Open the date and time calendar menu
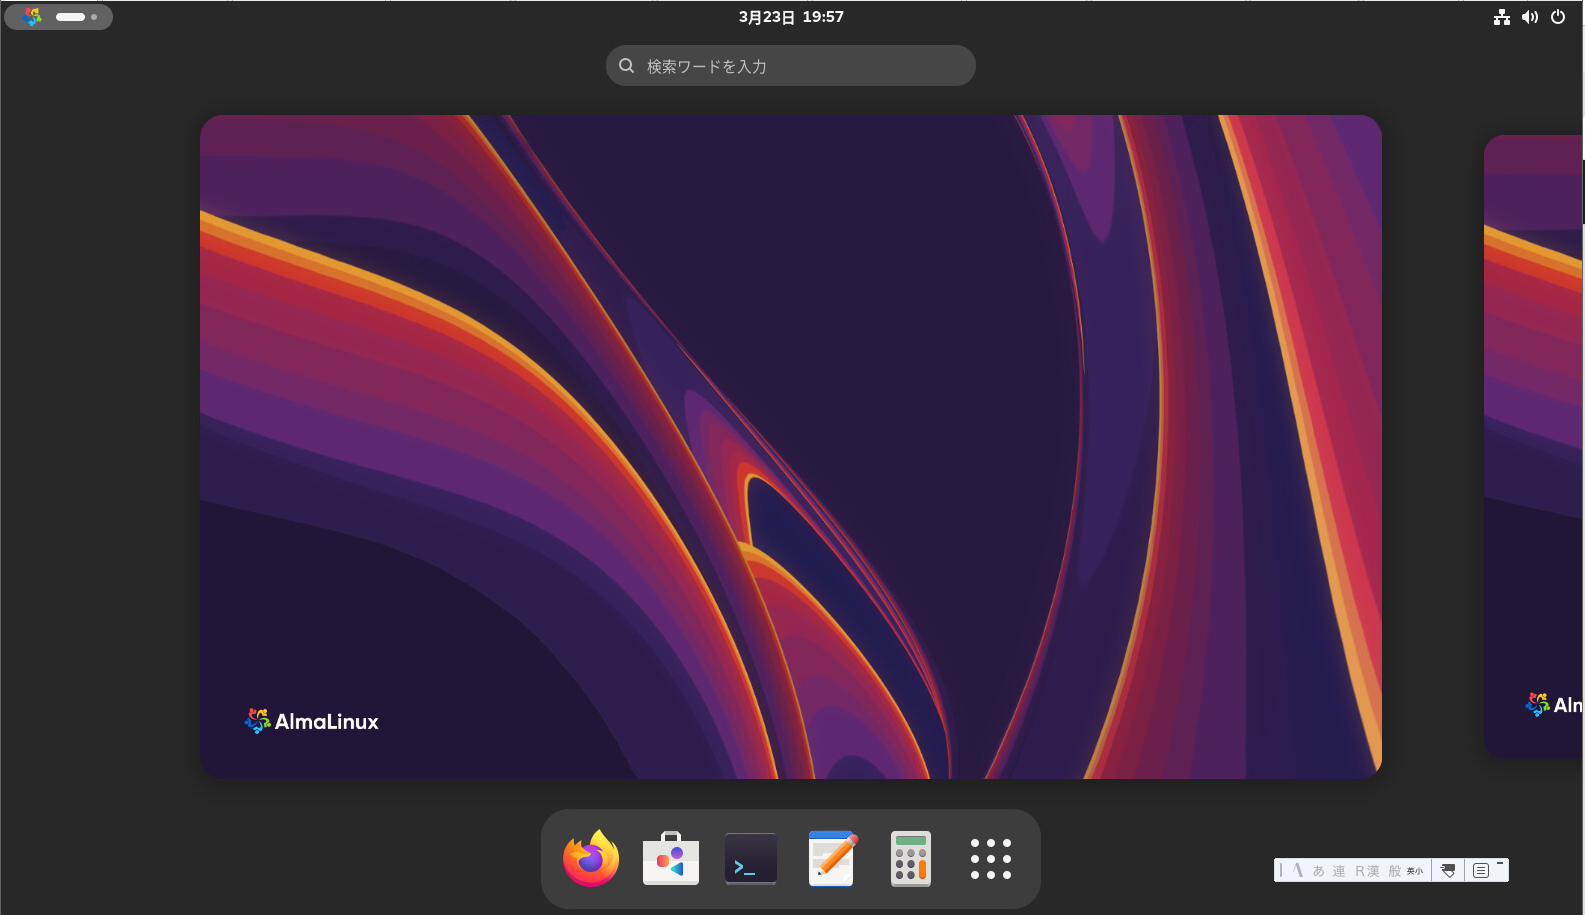This screenshot has height=915, width=1585. [791, 17]
